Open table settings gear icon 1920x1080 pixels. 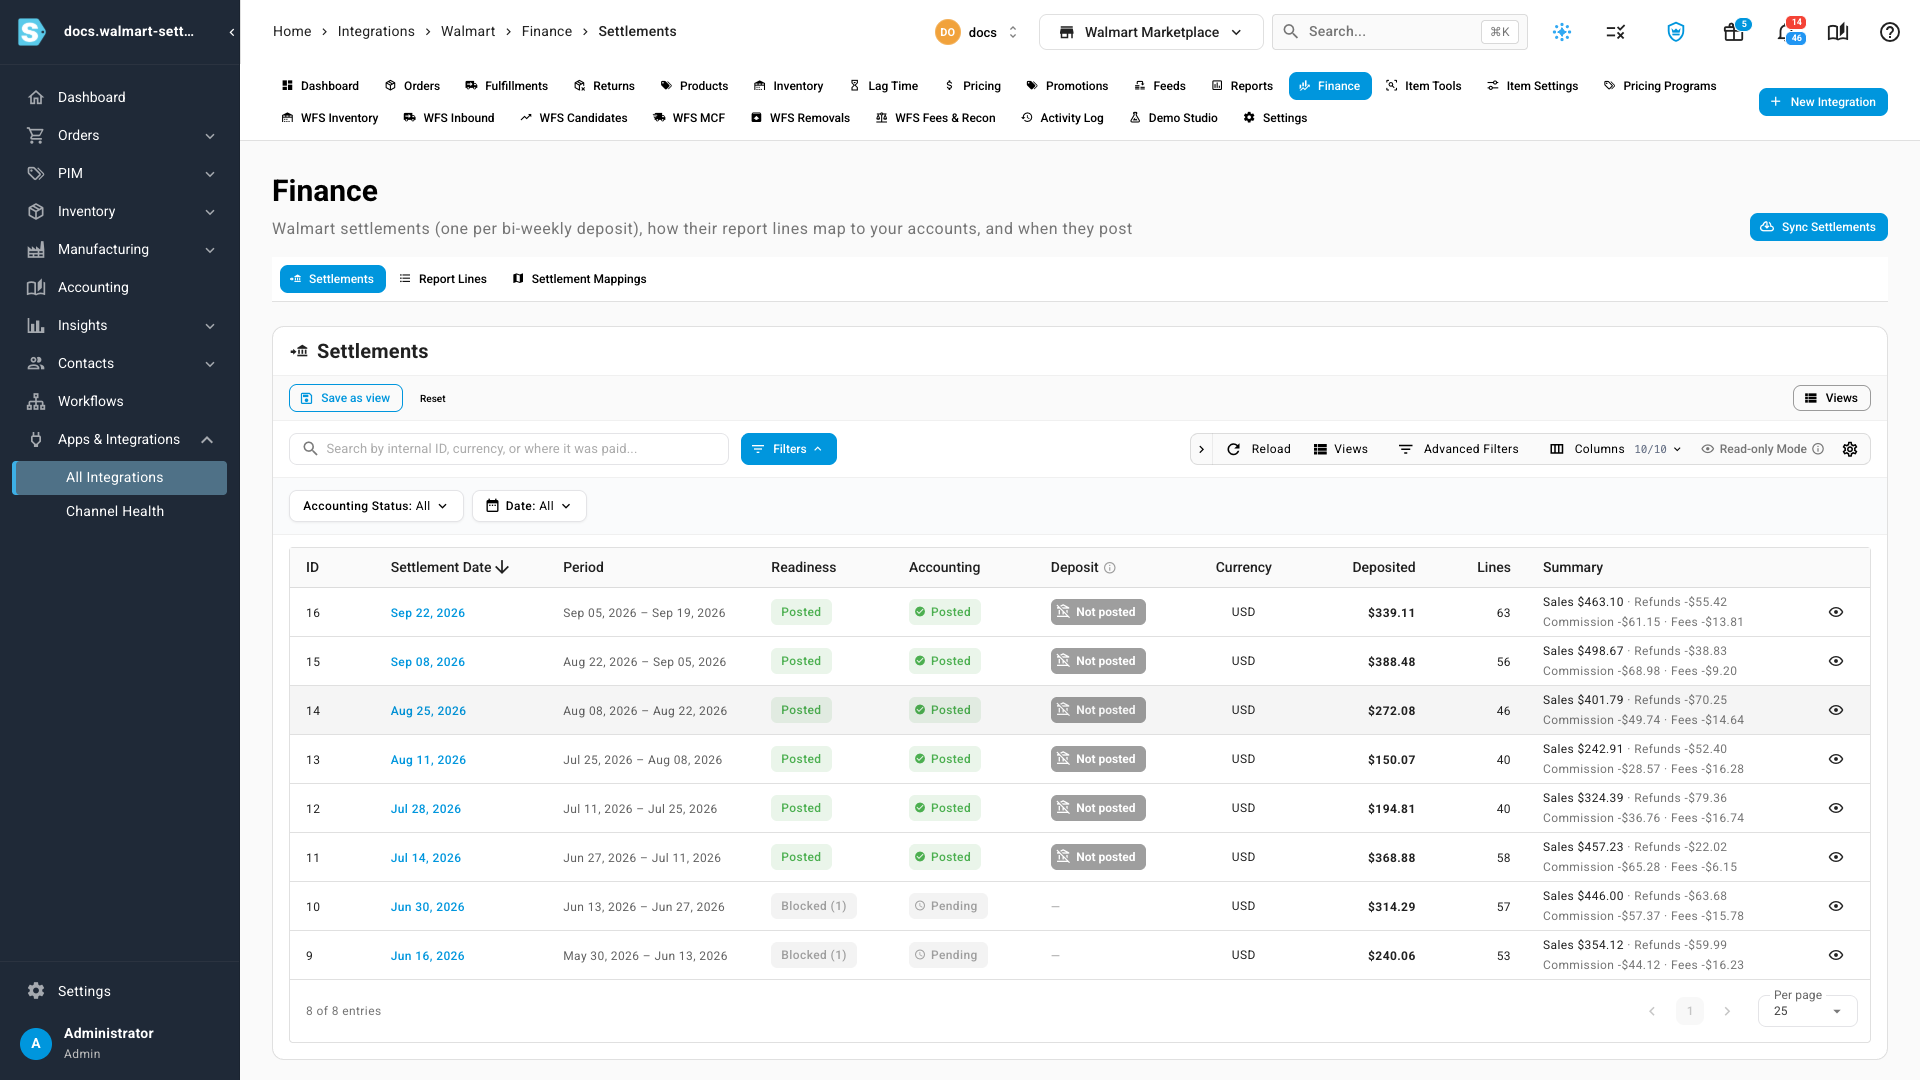pyautogui.click(x=1850, y=449)
